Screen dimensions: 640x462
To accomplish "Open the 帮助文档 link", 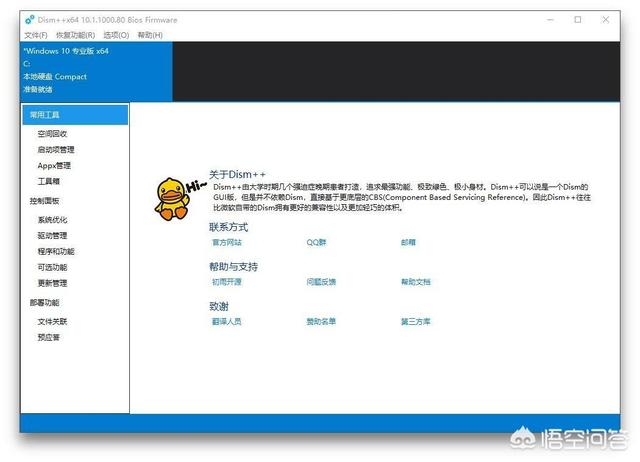I will coord(416,282).
